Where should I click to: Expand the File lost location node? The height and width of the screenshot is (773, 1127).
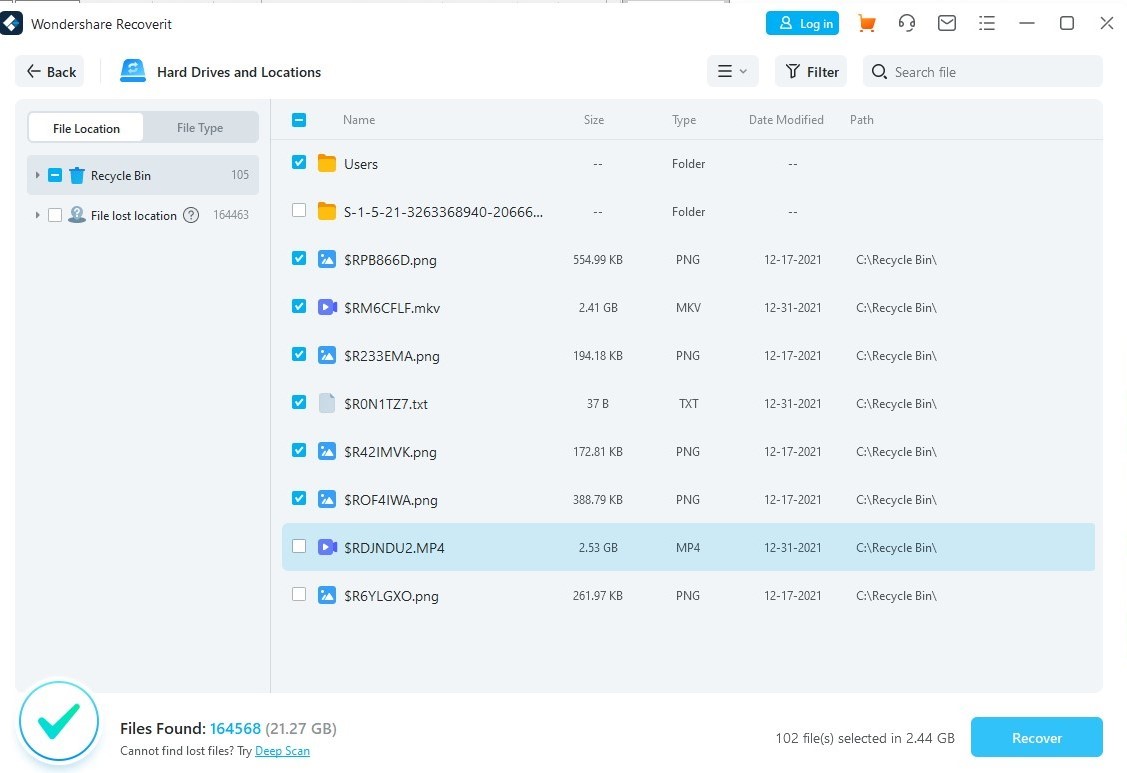(37, 215)
